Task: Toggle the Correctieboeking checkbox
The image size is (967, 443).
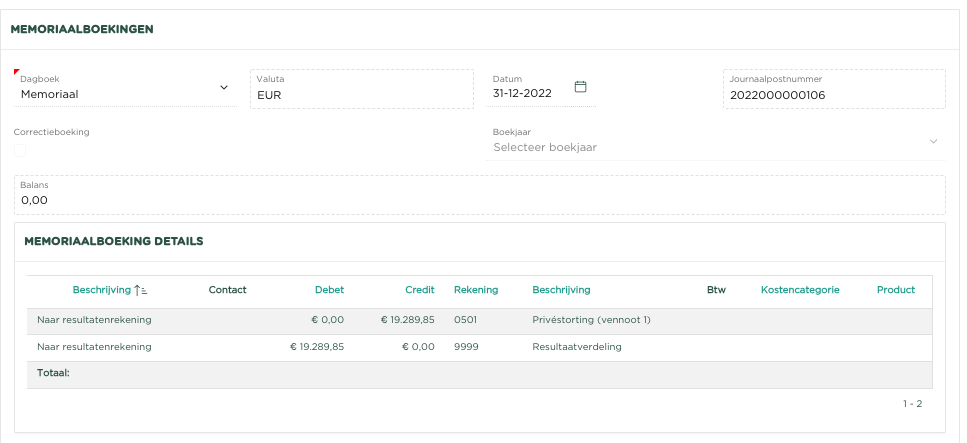Action: [x=20, y=151]
